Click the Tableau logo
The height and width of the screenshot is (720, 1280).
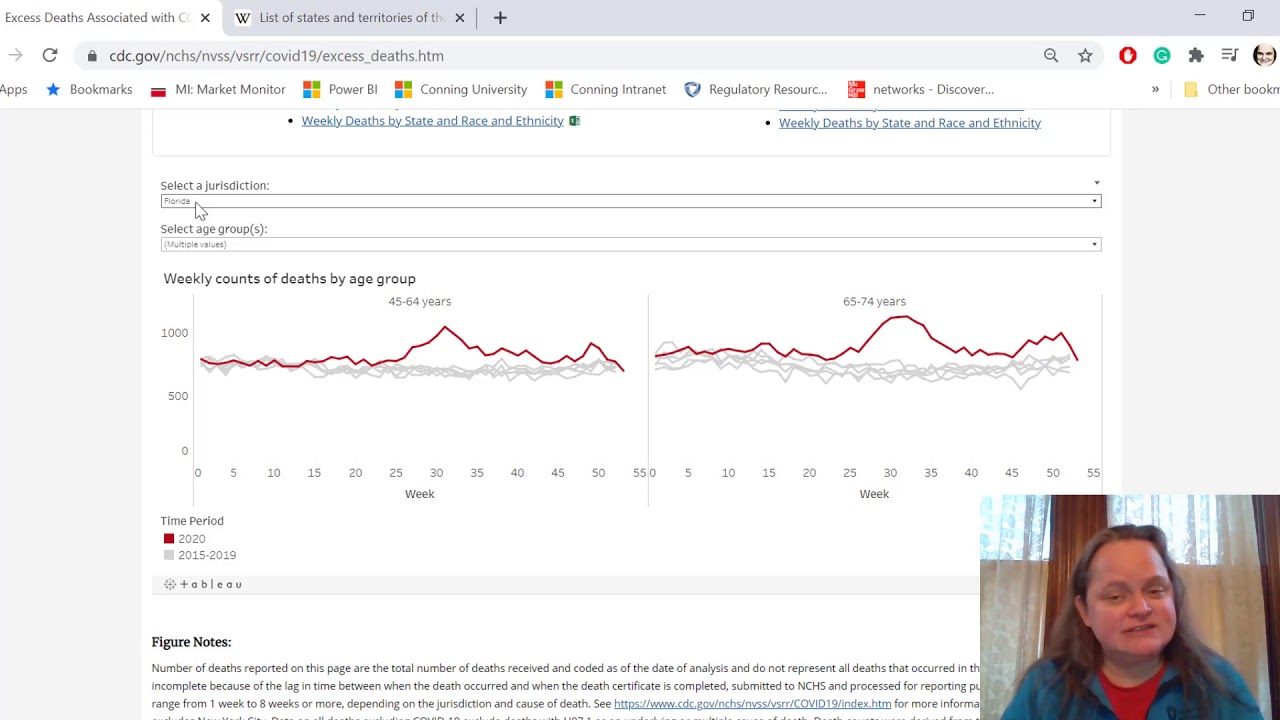coord(204,584)
